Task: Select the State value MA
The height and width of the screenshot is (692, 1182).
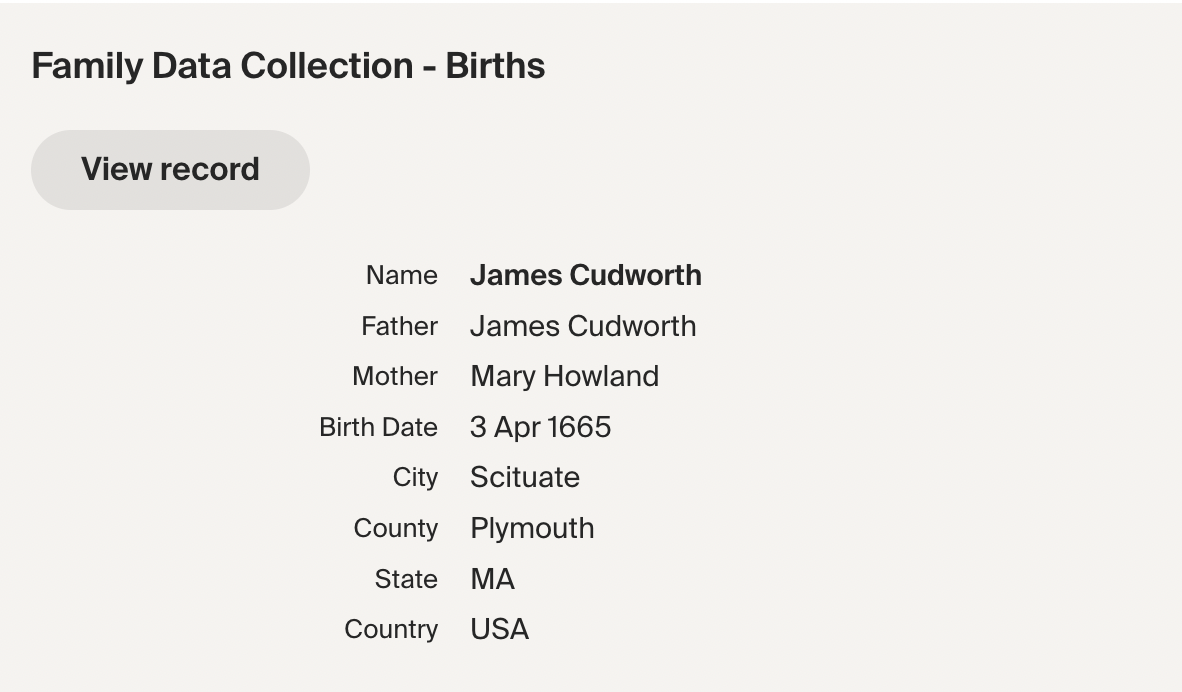Action: point(492,579)
